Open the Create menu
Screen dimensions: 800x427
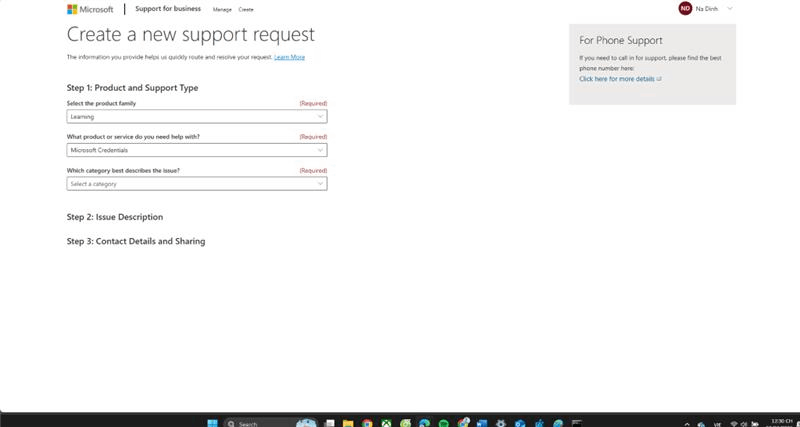[x=246, y=10]
